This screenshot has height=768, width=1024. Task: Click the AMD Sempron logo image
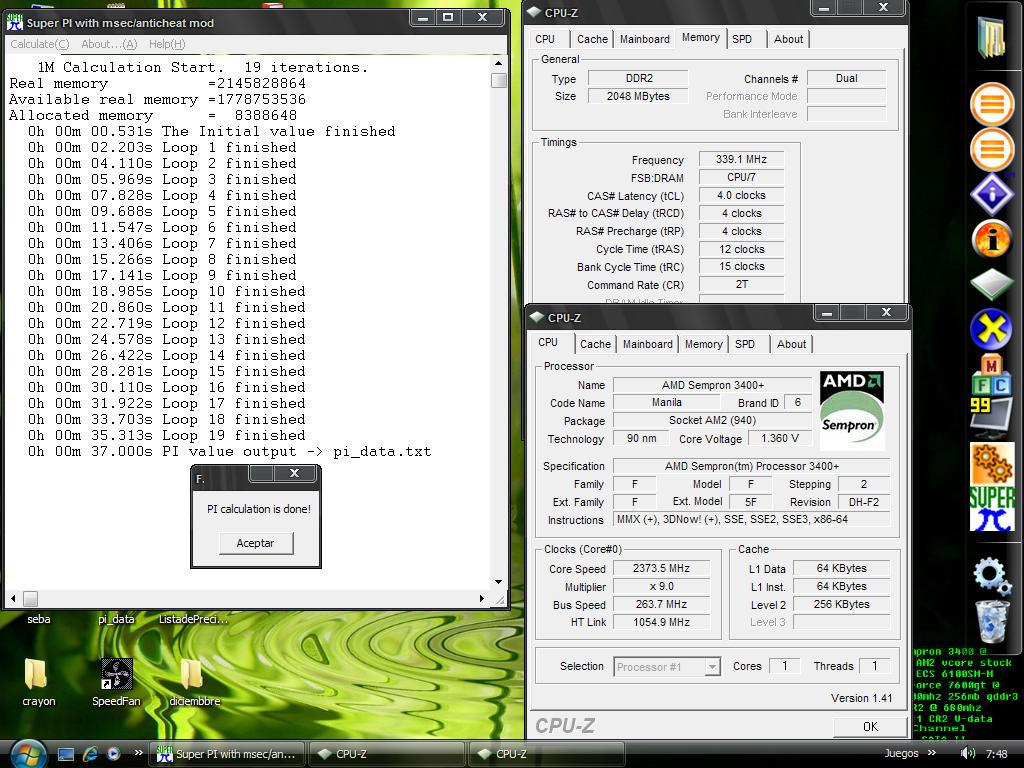tap(852, 410)
